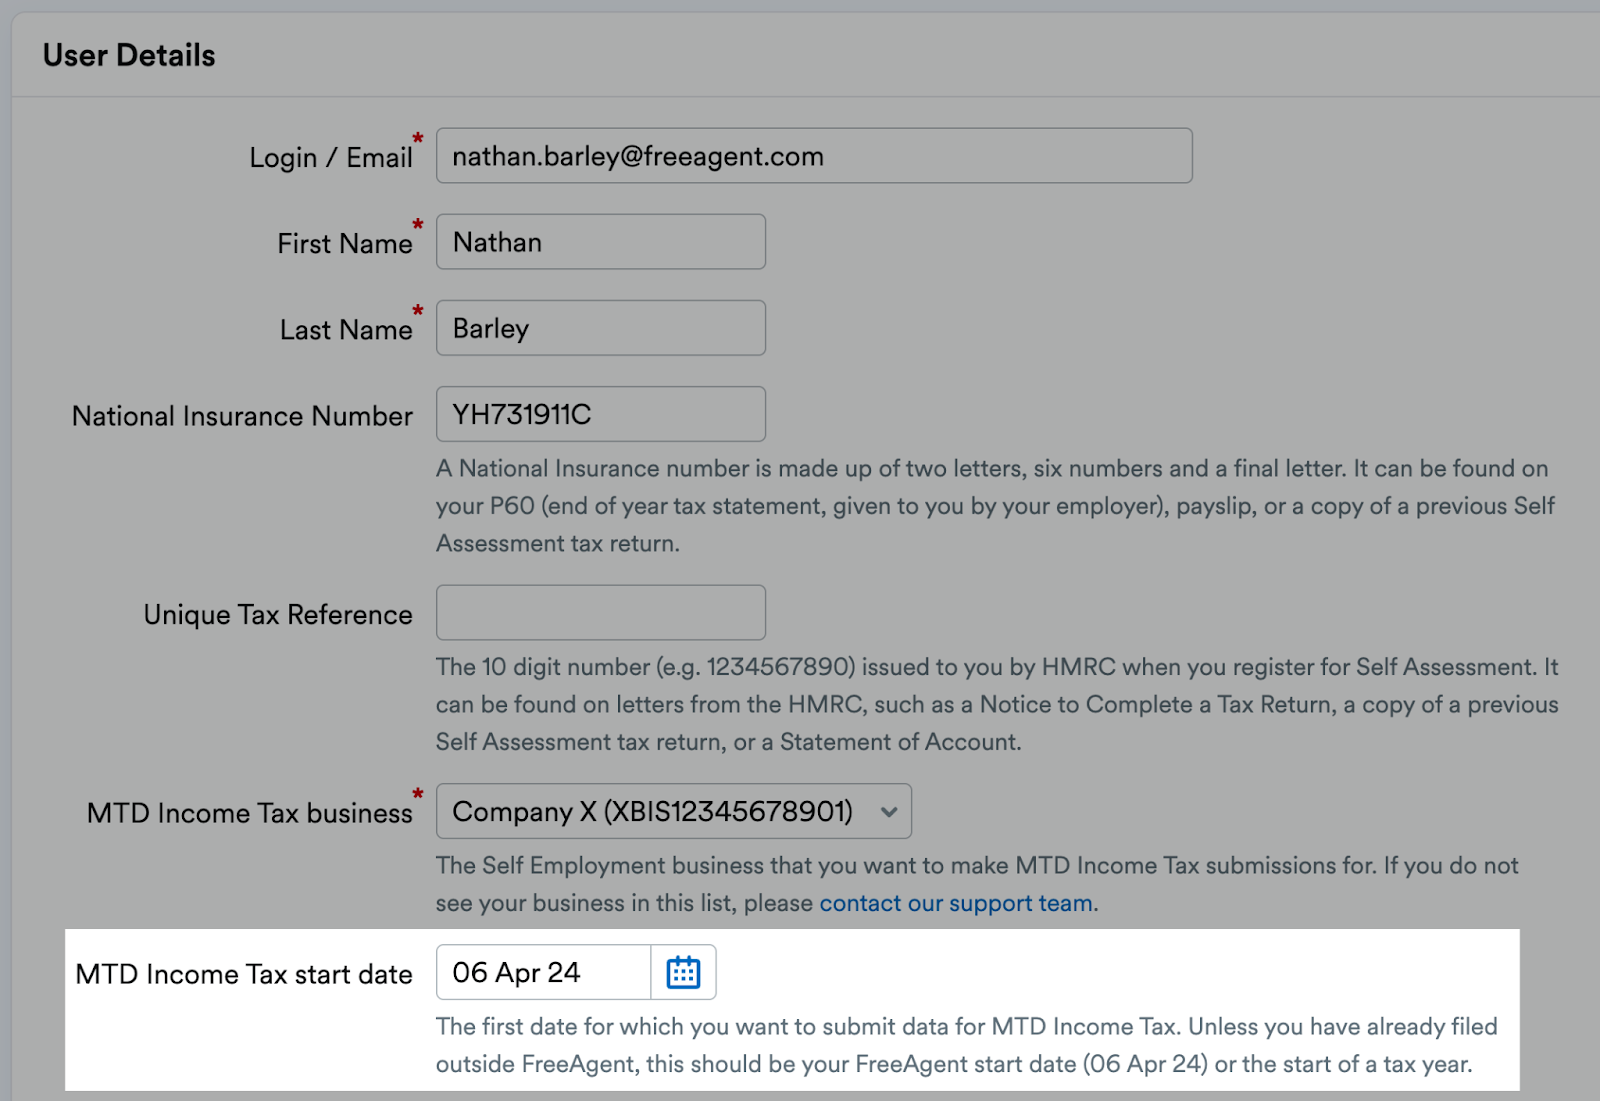Click the 'National Insurance Number' label
Image resolution: width=1600 pixels, height=1101 pixels.
click(x=242, y=416)
